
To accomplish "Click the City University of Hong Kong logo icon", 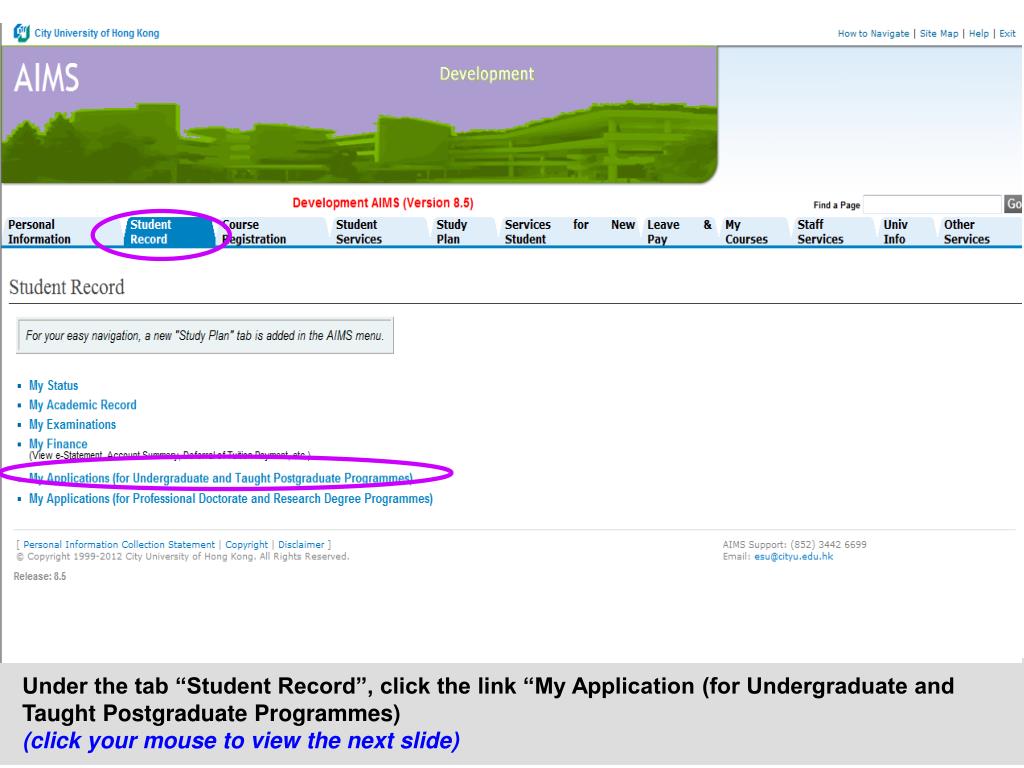I will [22, 33].
